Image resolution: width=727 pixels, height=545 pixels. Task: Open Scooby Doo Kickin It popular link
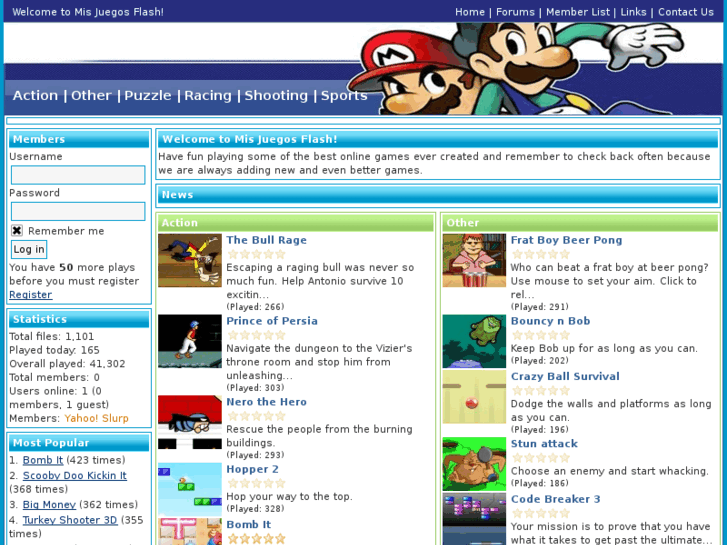click(x=75, y=475)
